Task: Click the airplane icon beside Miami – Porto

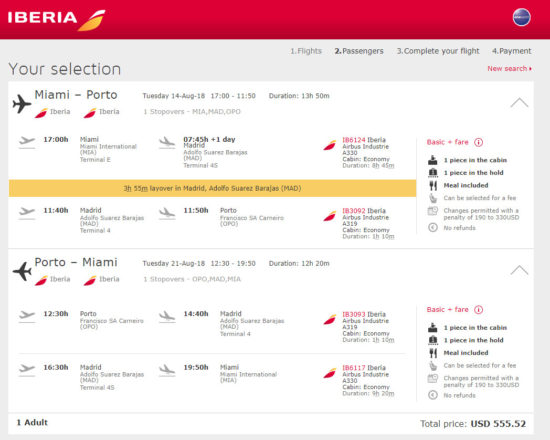Action: click(22, 104)
